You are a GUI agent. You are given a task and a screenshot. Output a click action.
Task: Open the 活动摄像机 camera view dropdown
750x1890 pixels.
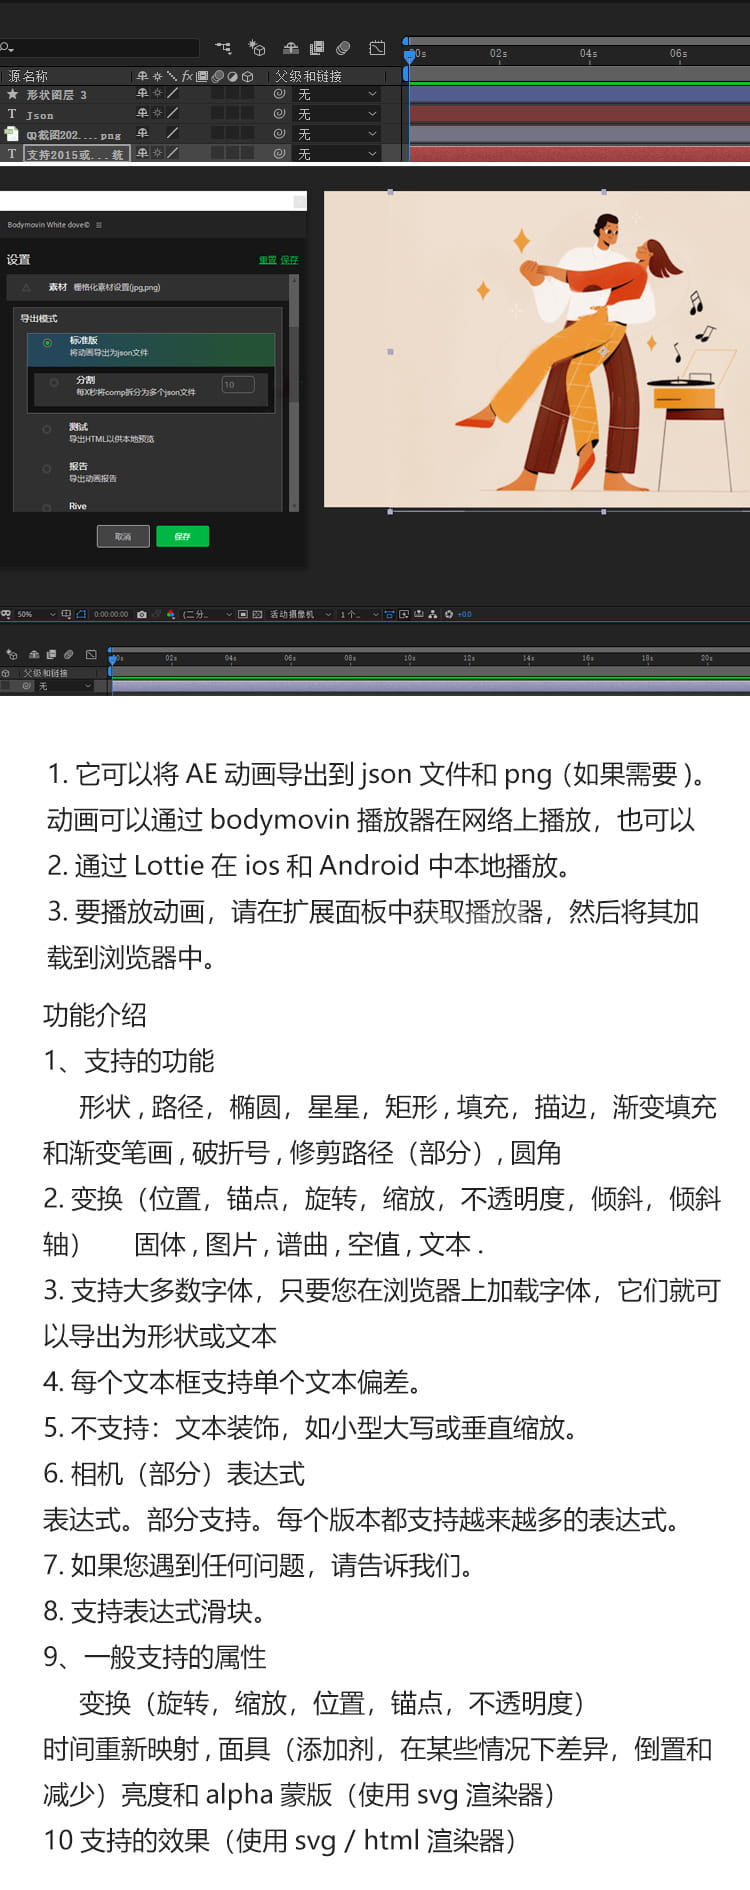298,614
